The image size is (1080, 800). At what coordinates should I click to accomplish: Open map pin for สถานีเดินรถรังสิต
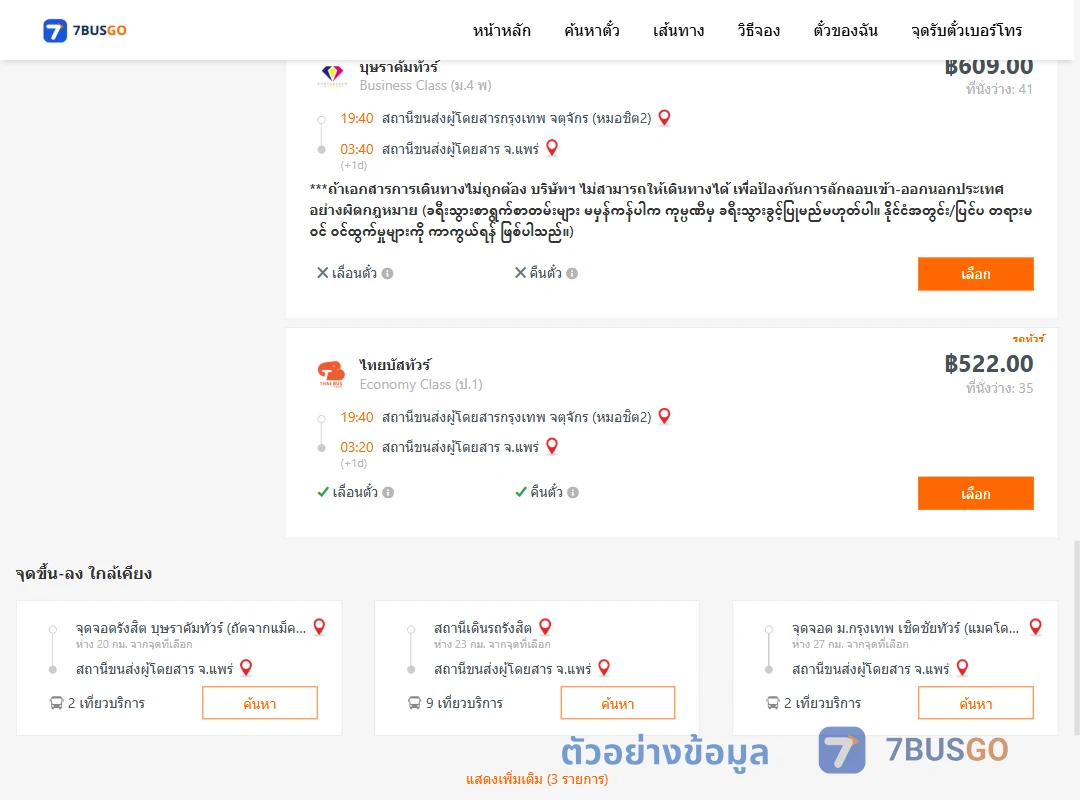[x=545, y=626]
